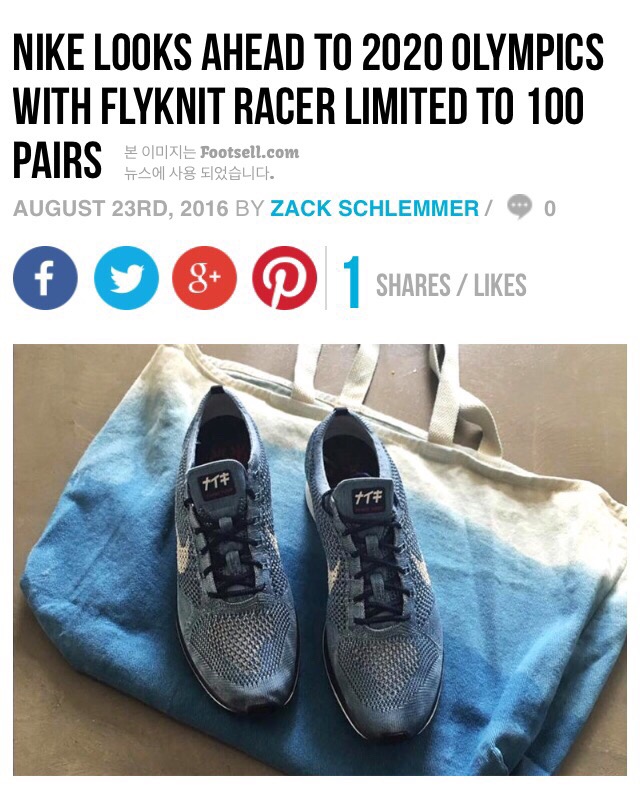Open the Nike Flyknit Racer headline
The height and width of the screenshot is (797, 640).
pos(308,106)
